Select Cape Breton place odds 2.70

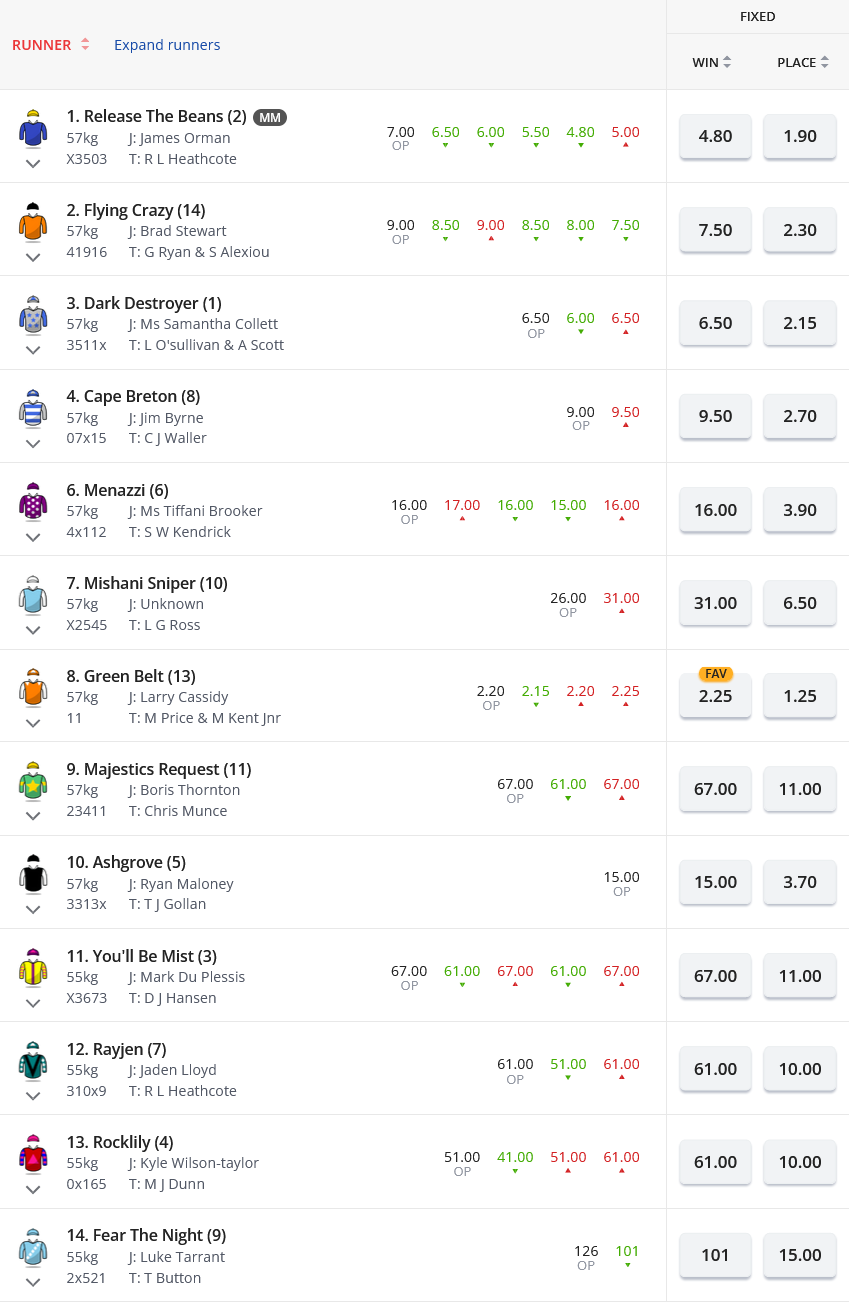point(800,416)
